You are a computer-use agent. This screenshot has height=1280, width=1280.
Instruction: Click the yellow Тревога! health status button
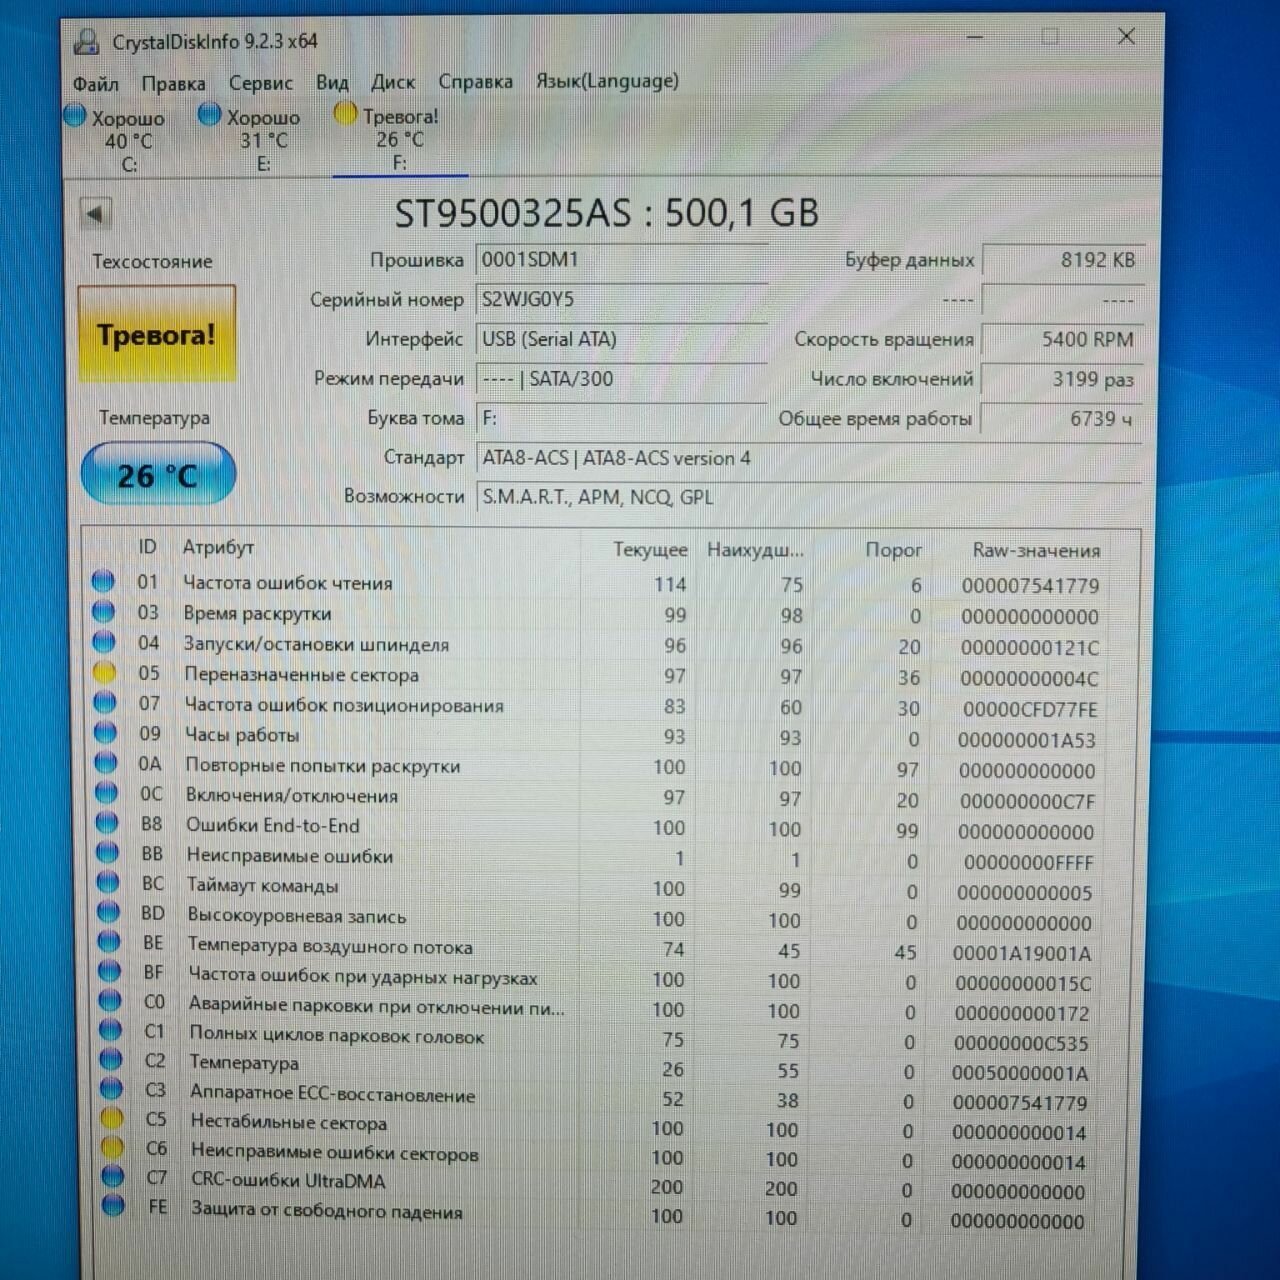pos(157,334)
